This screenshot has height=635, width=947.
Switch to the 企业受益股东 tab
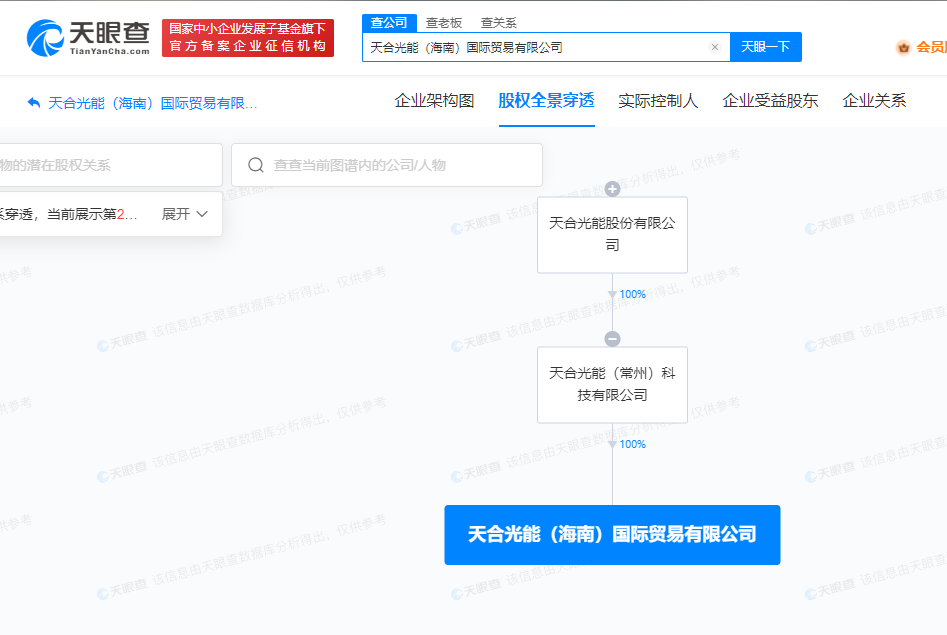click(770, 100)
